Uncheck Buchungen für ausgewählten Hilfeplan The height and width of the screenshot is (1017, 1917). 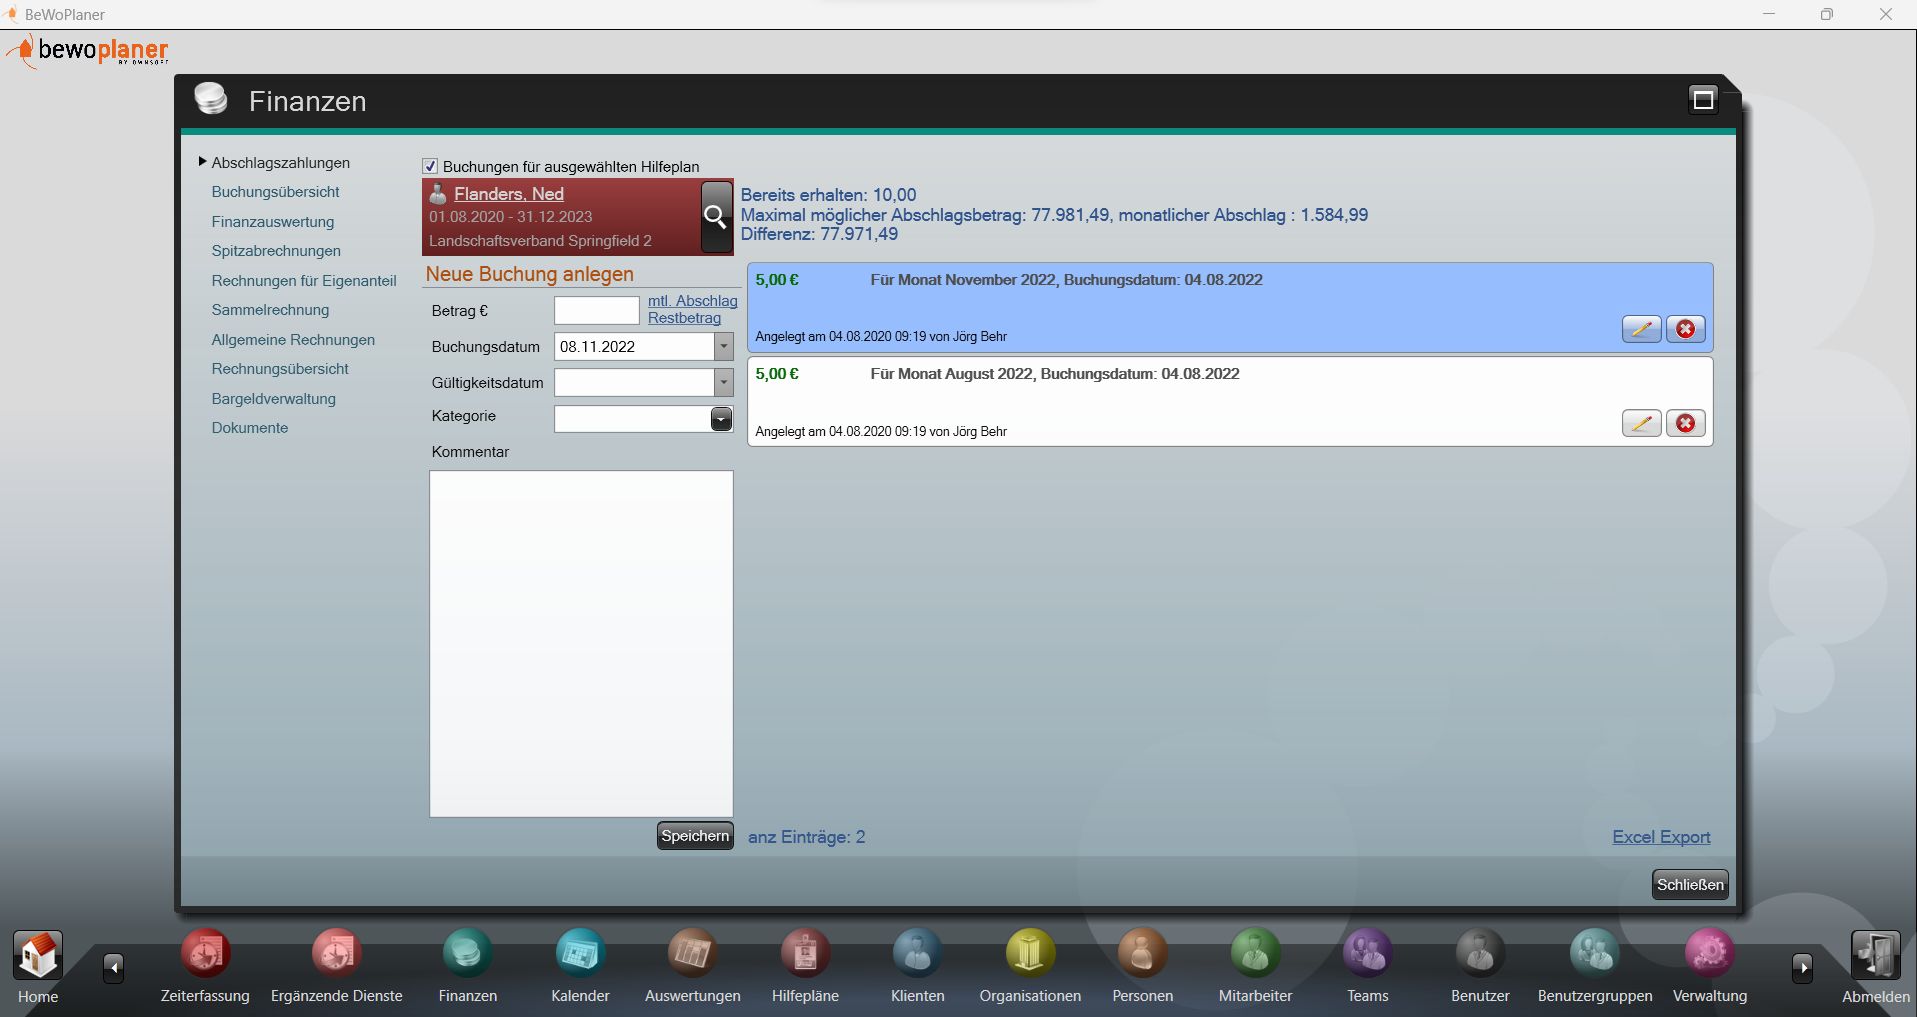[430, 167]
